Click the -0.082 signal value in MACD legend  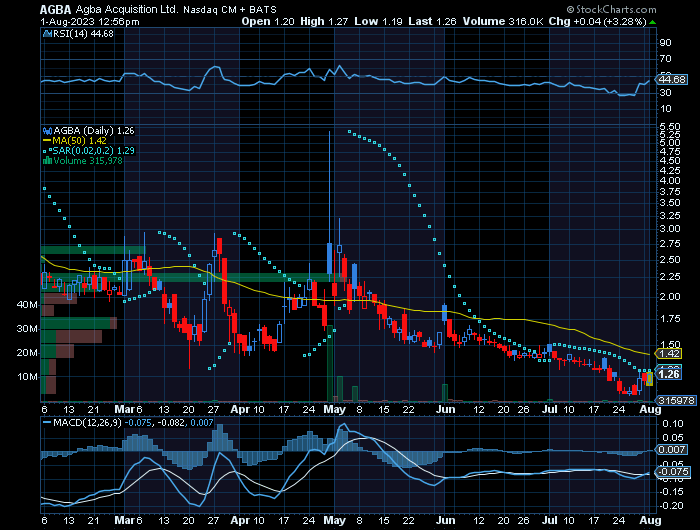171,422
